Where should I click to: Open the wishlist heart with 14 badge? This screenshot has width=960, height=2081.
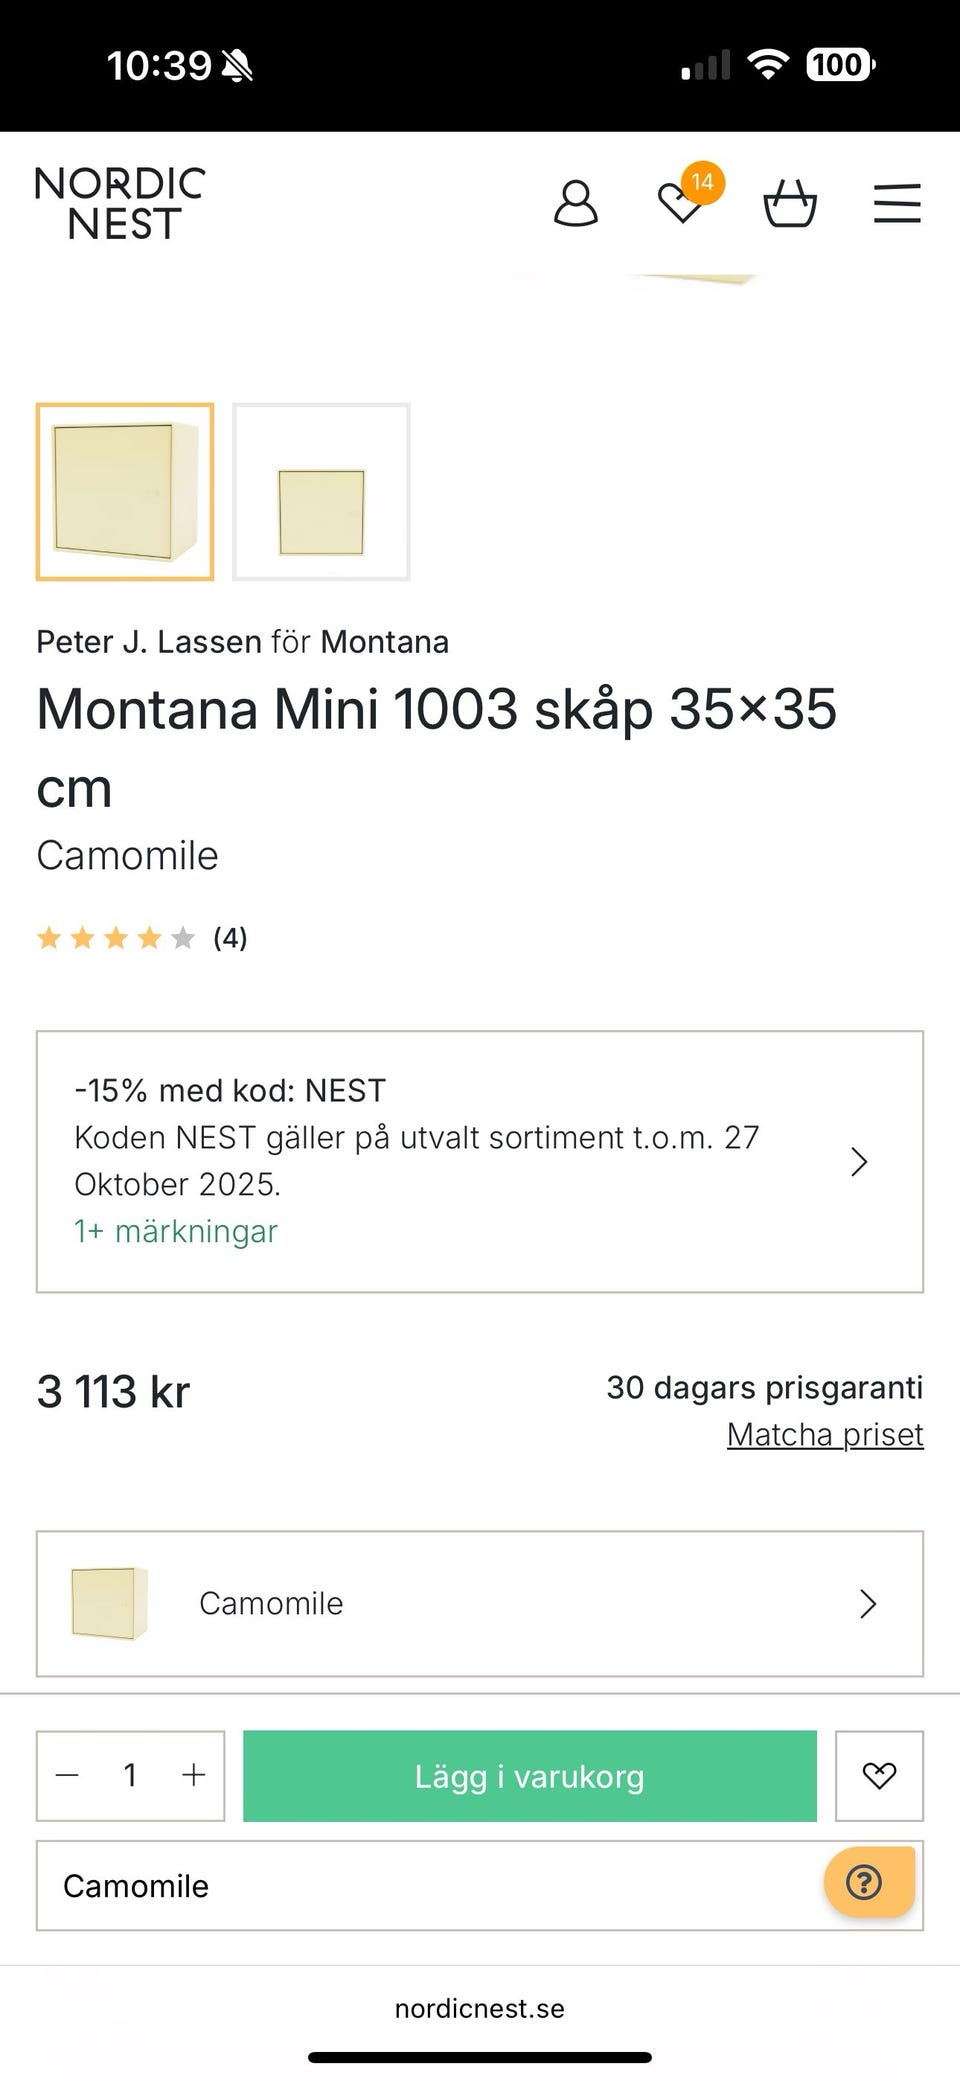(x=682, y=203)
